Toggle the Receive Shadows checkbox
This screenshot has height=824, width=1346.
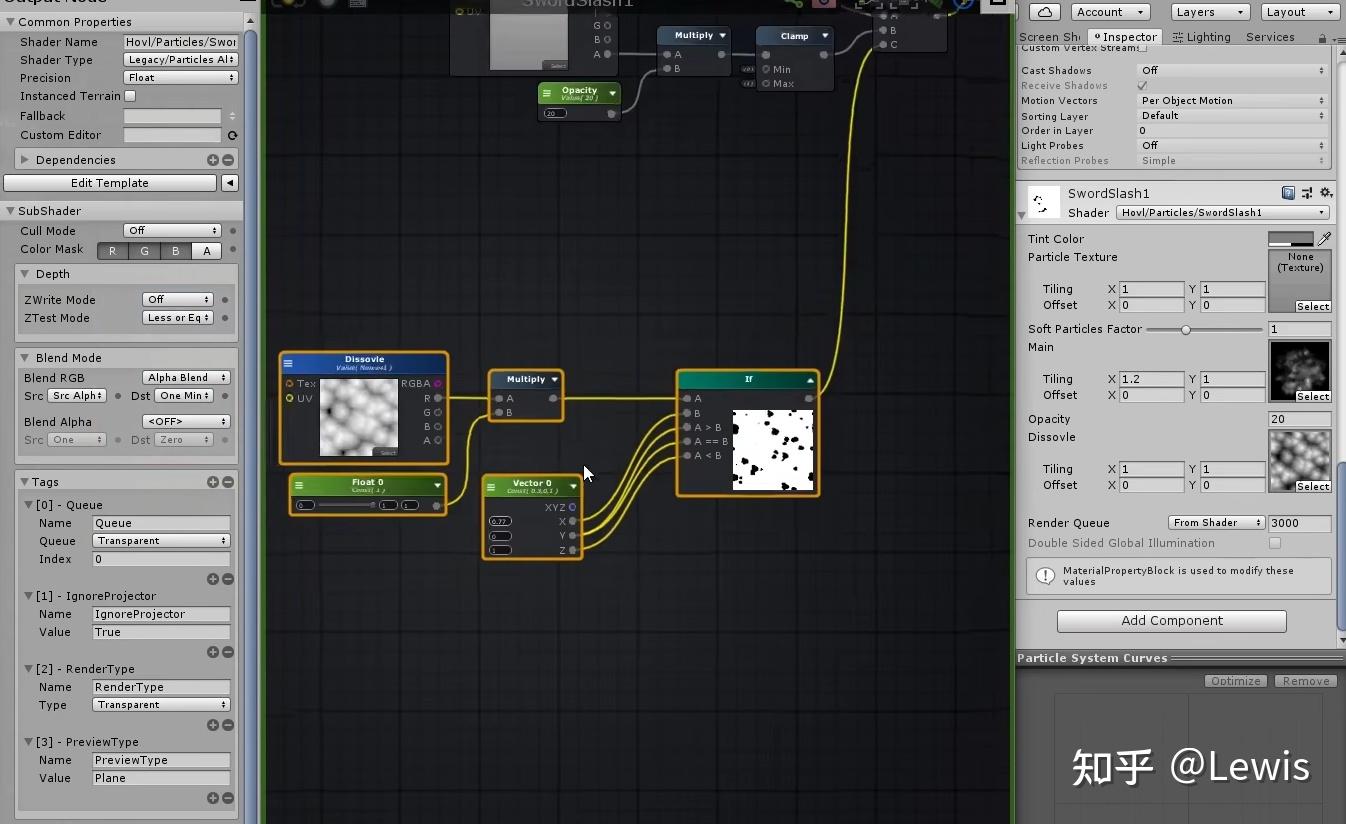click(1143, 86)
